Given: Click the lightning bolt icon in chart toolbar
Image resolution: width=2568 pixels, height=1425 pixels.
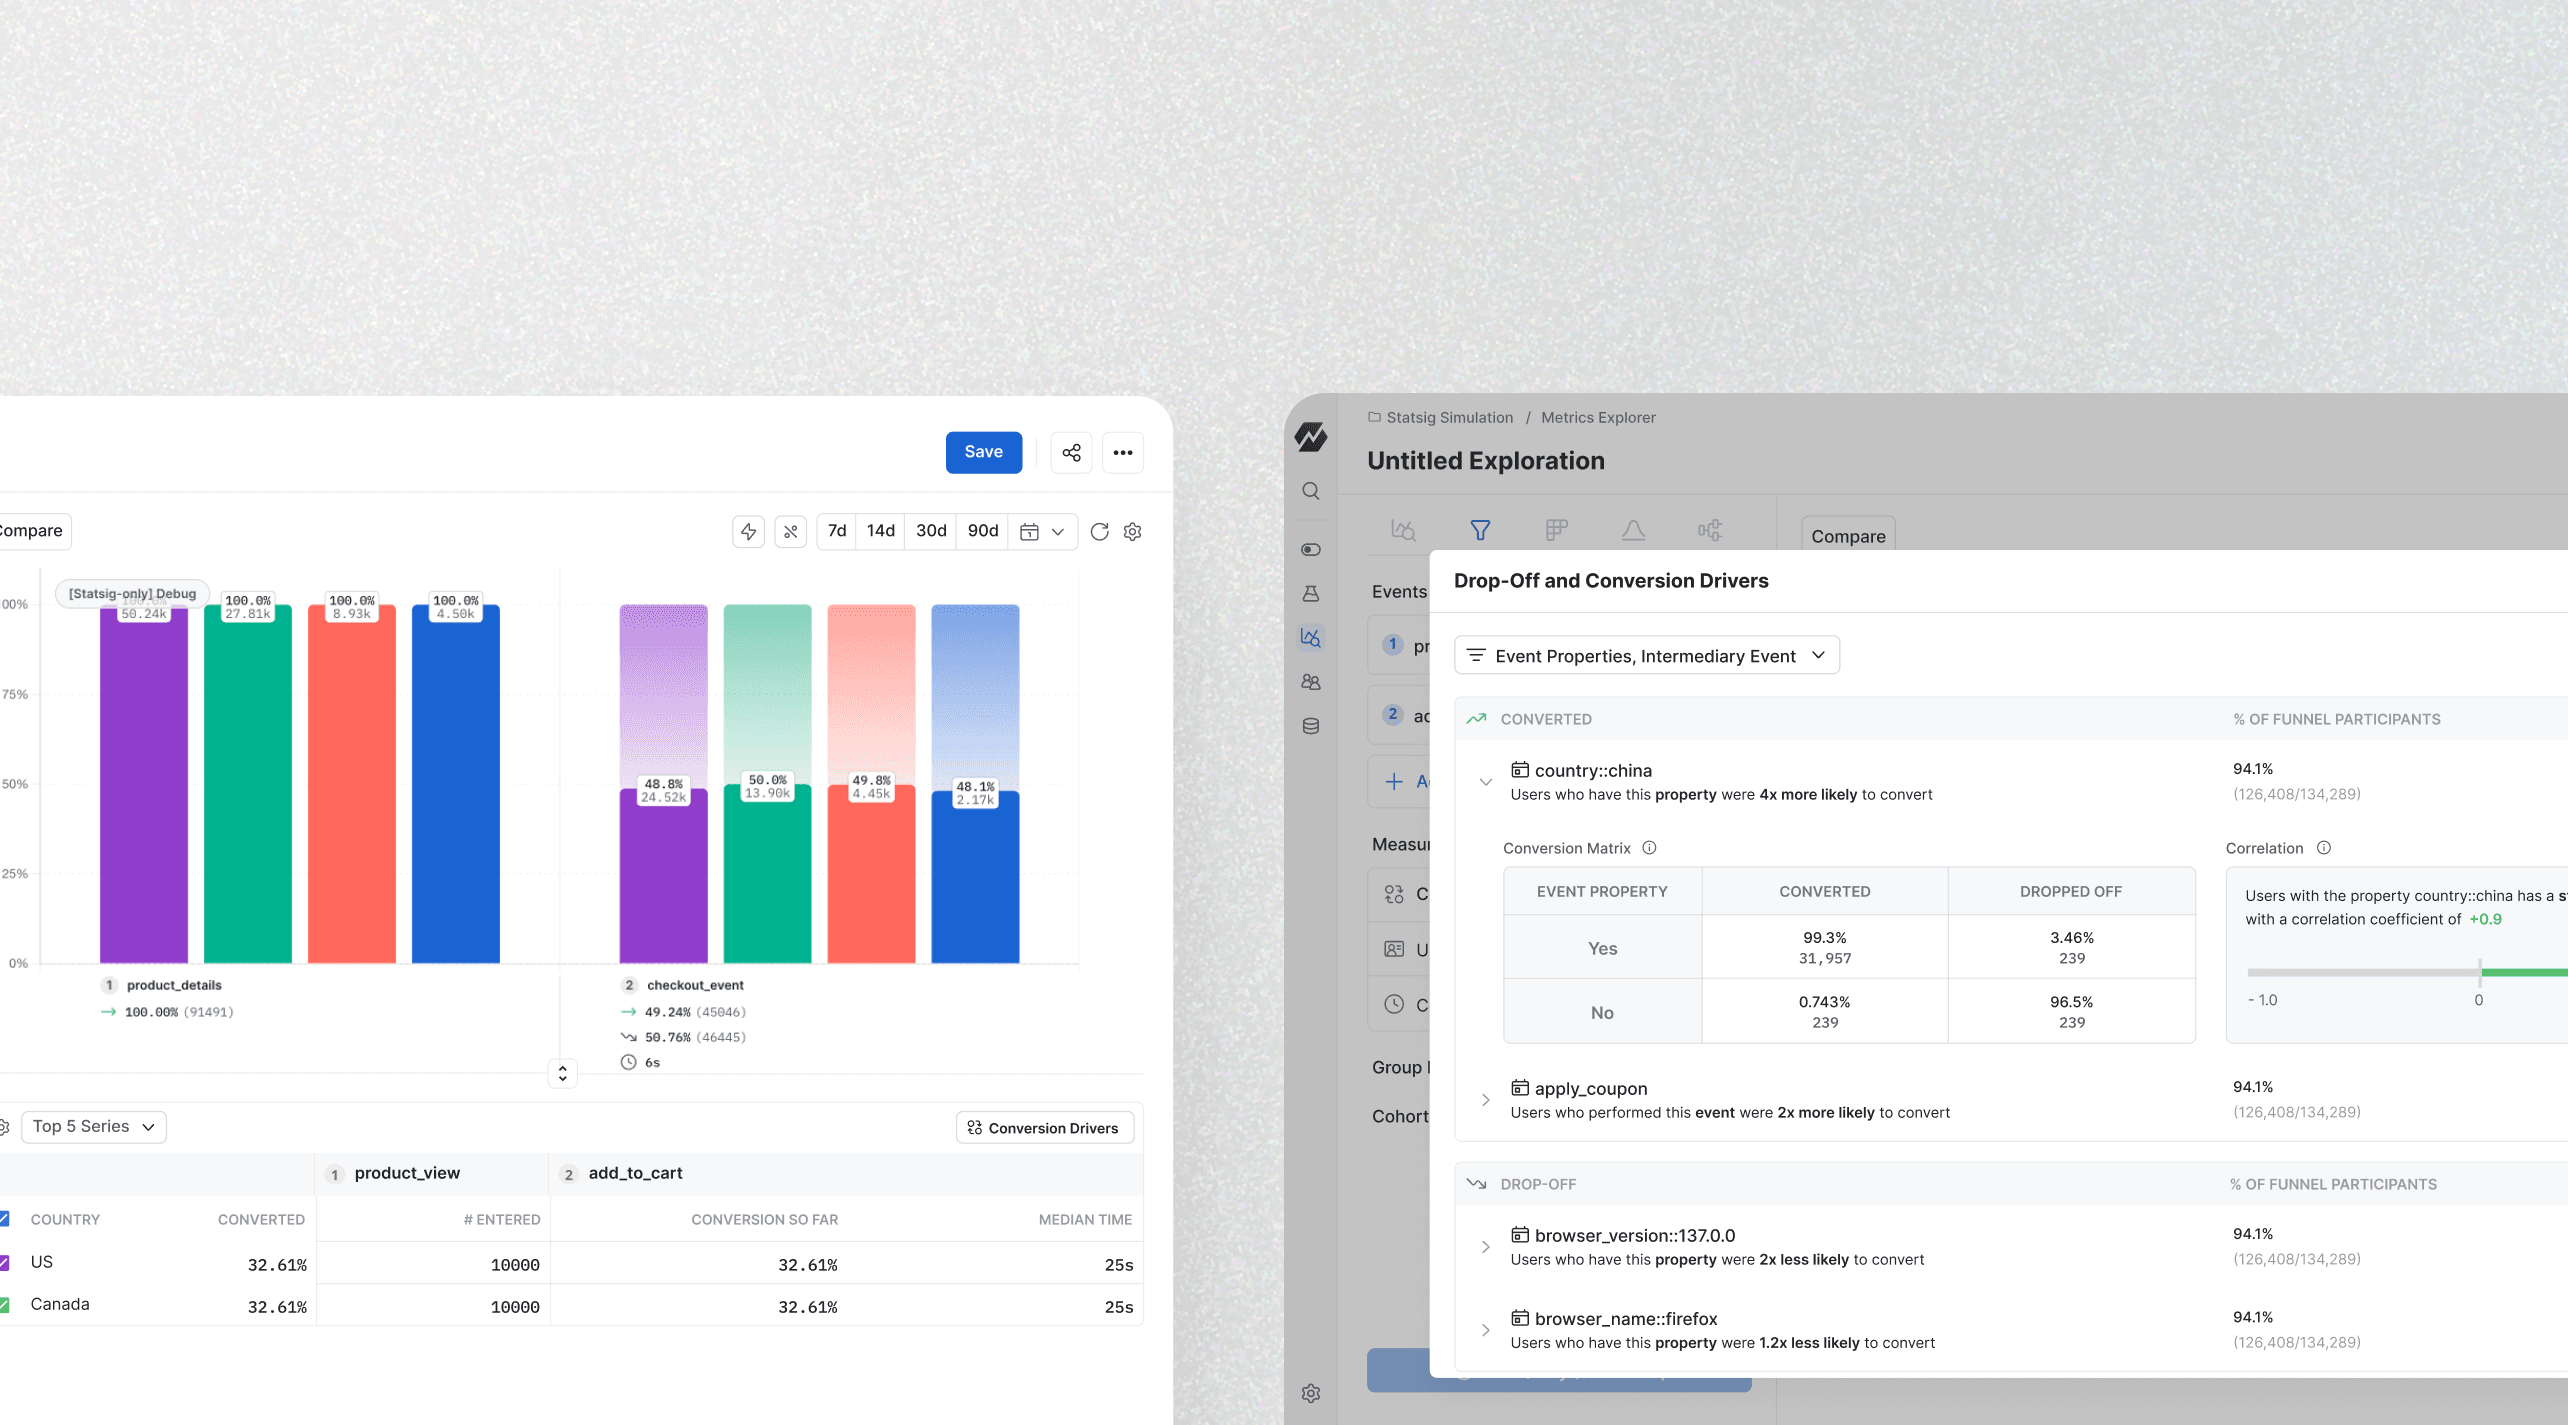Looking at the screenshot, I should [748, 532].
